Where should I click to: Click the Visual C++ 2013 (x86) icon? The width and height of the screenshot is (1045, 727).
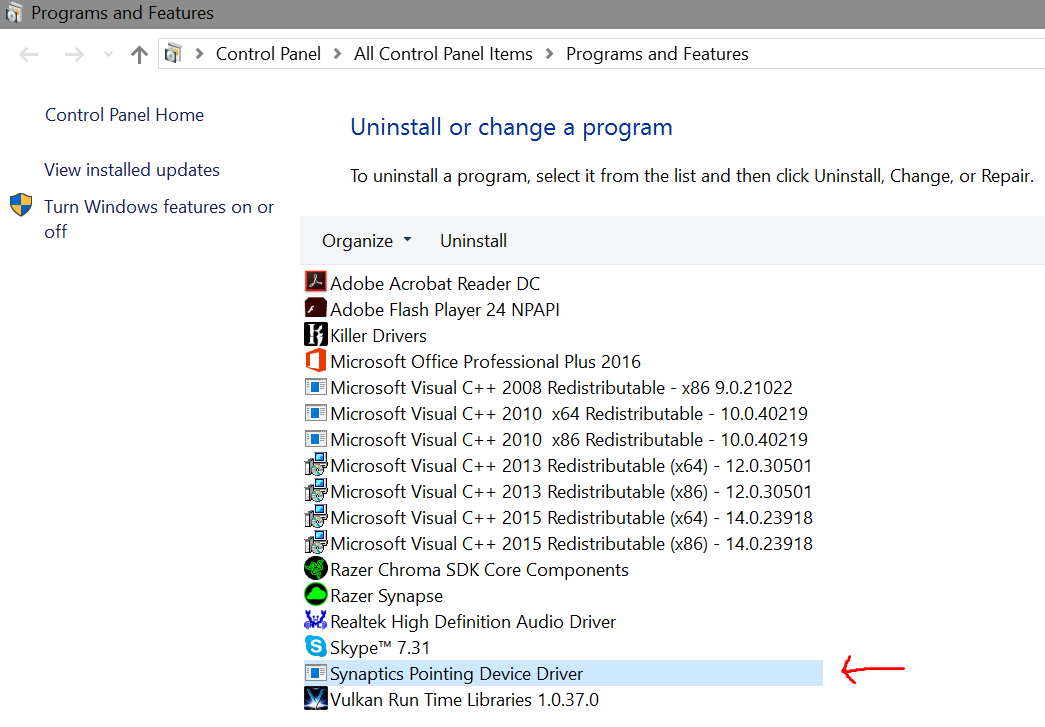pos(316,490)
